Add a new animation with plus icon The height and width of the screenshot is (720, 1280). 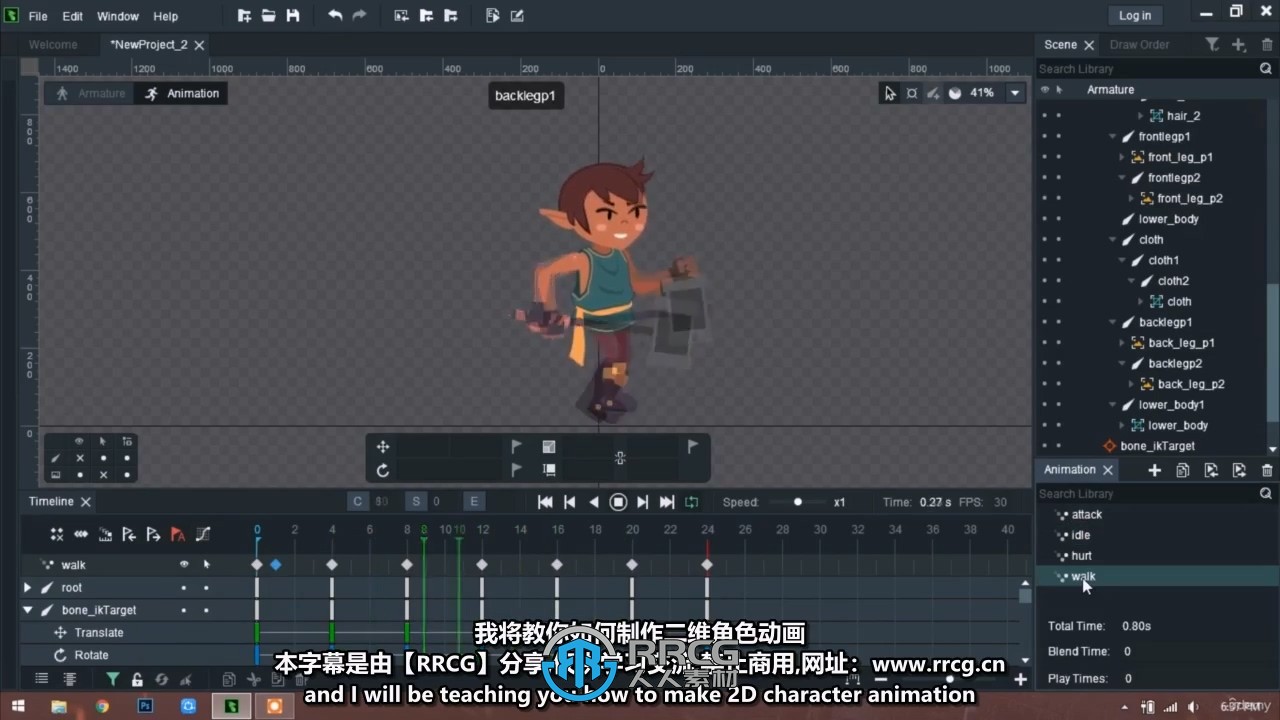[x=1154, y=470]
